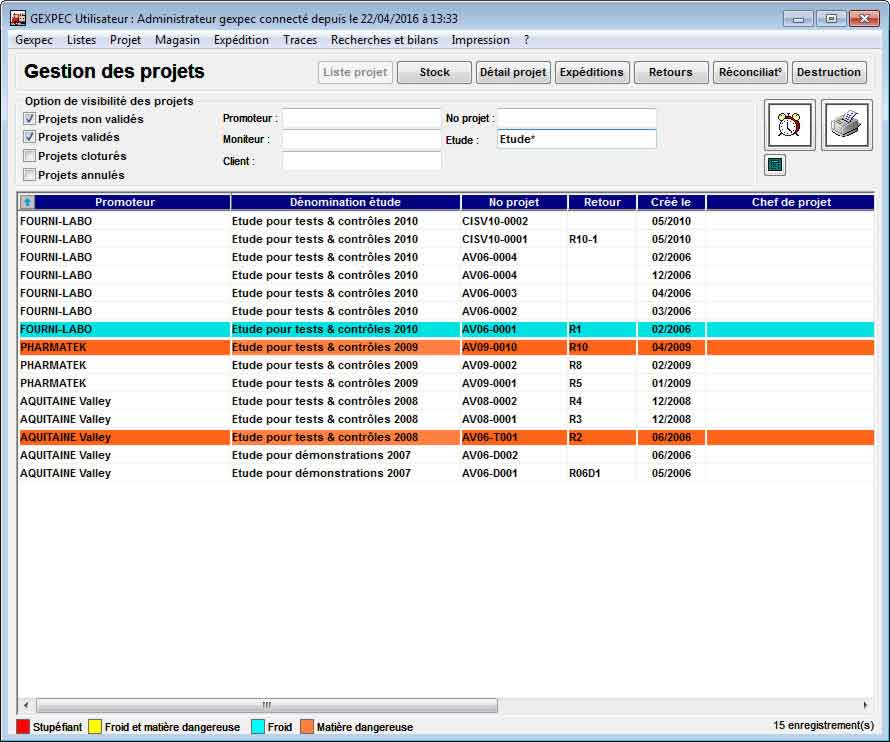Click yellow Froid et matière dangereuse swatch
The width and height of the screenshot is (890, 742).
click(x=95, y=727)
